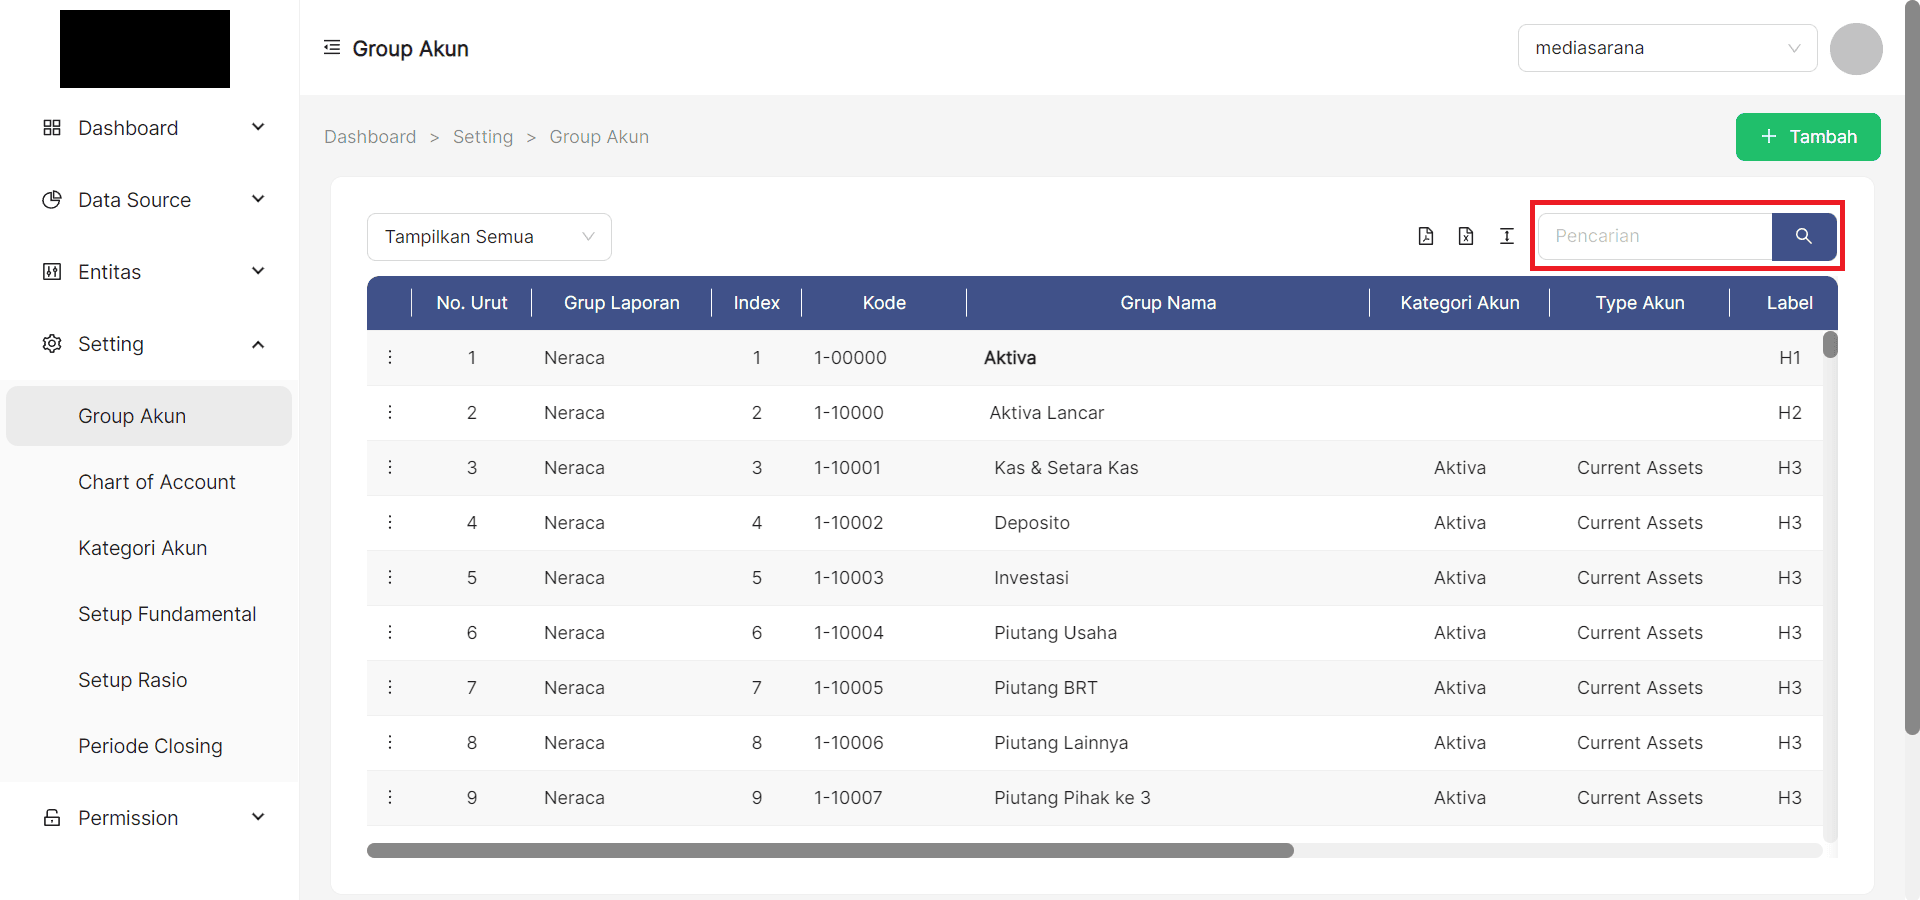Adjust table row height density
Screen dimensions: 1920x900
coord(1507,236)
